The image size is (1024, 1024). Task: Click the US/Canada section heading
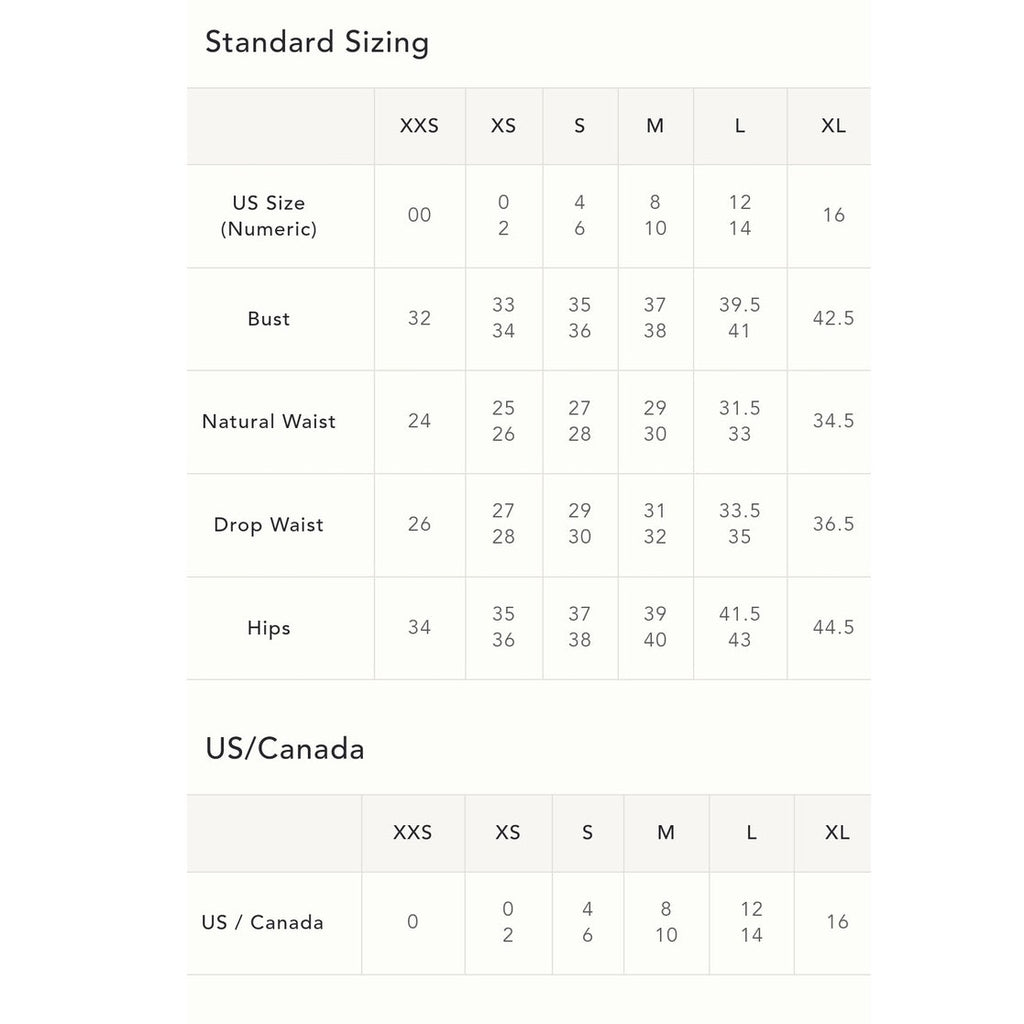(285, 749)
